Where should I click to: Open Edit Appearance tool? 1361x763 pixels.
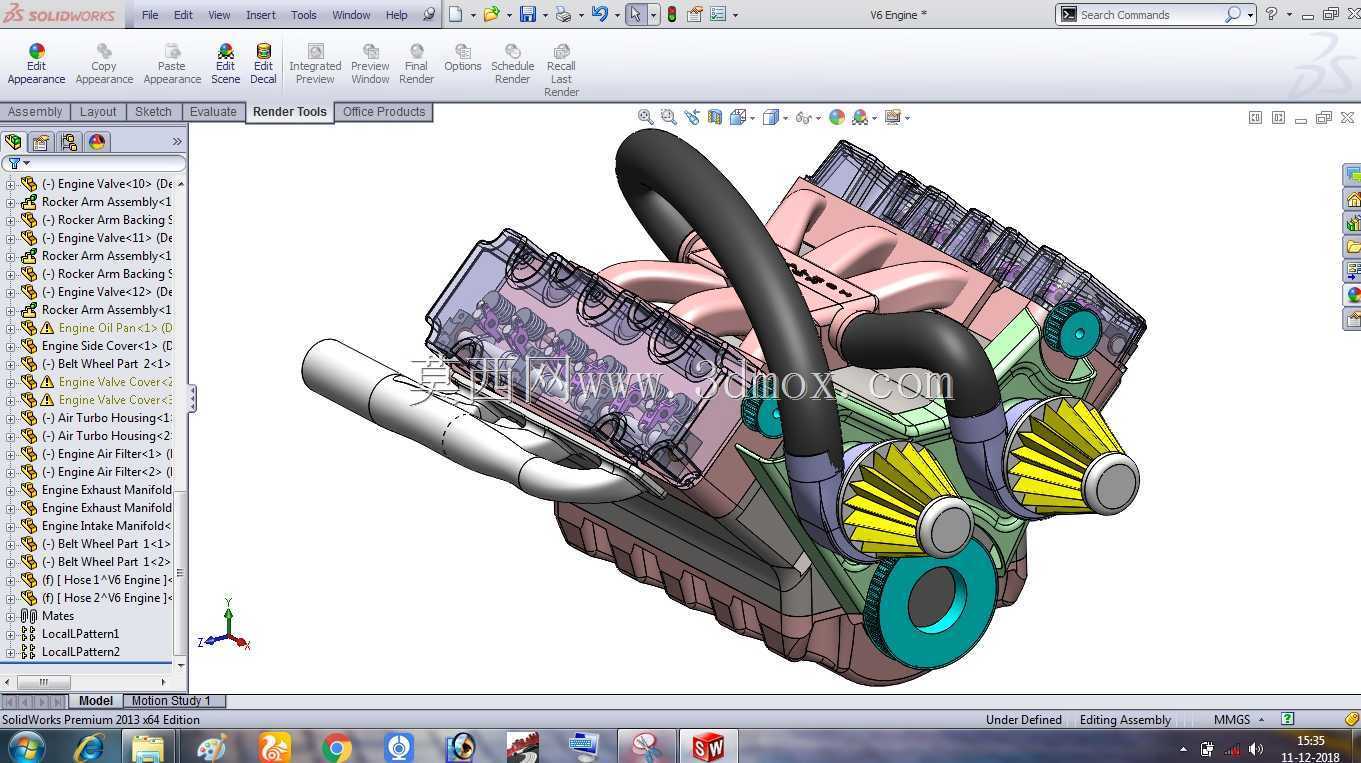coord(36,64)
